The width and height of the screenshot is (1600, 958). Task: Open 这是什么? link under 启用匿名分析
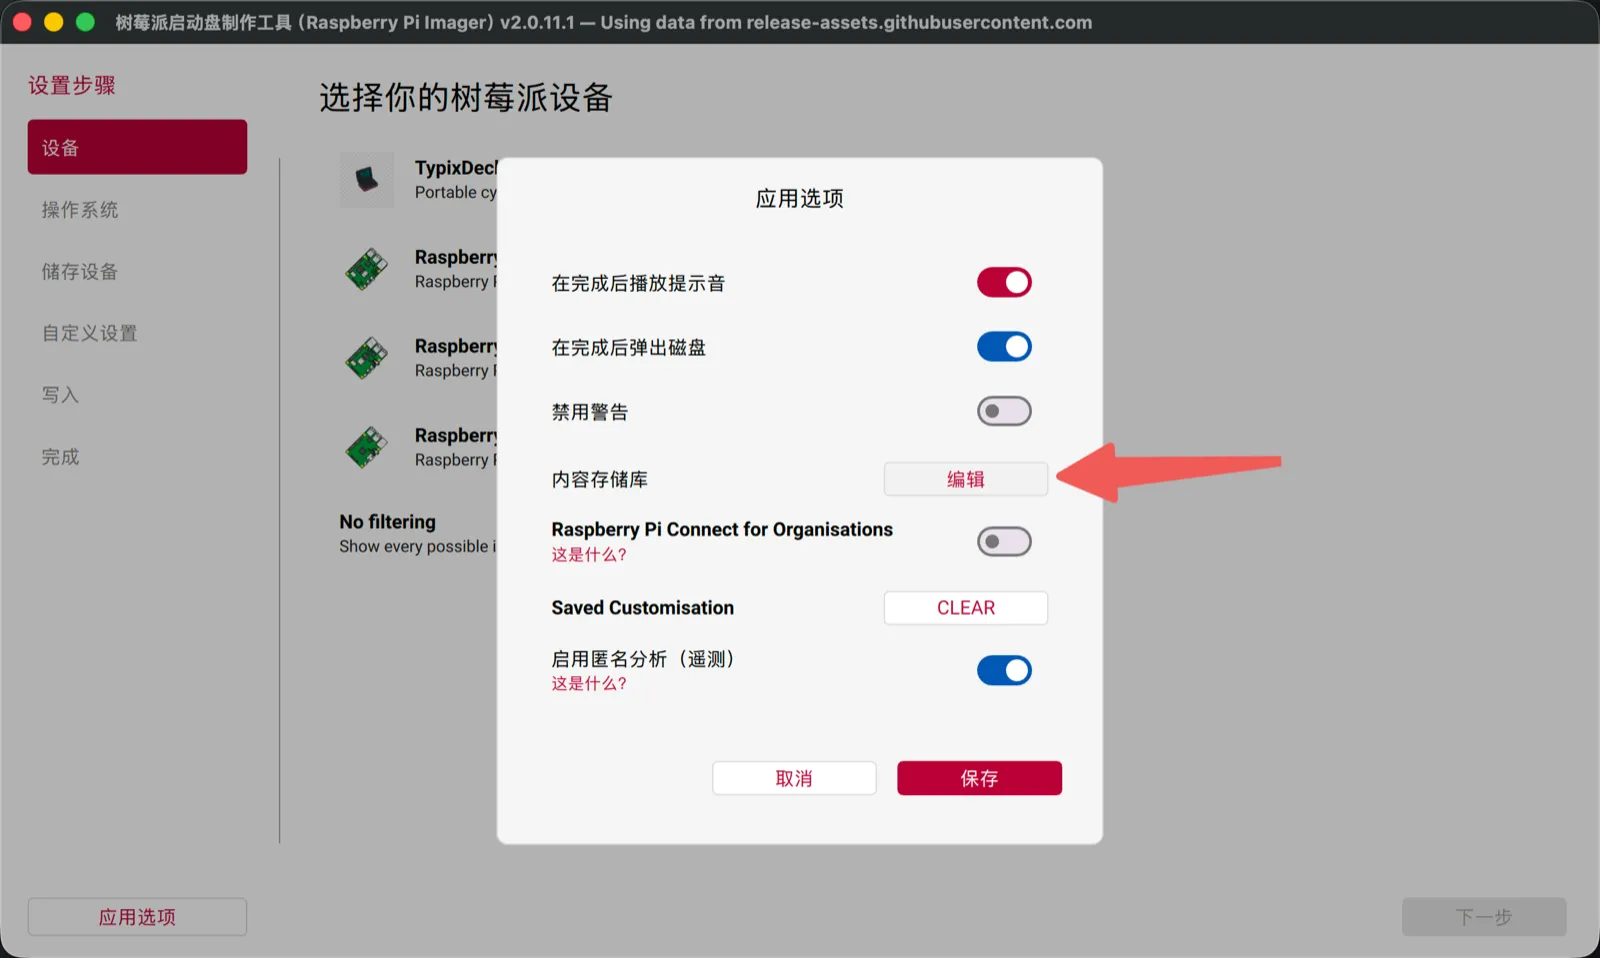589,684
